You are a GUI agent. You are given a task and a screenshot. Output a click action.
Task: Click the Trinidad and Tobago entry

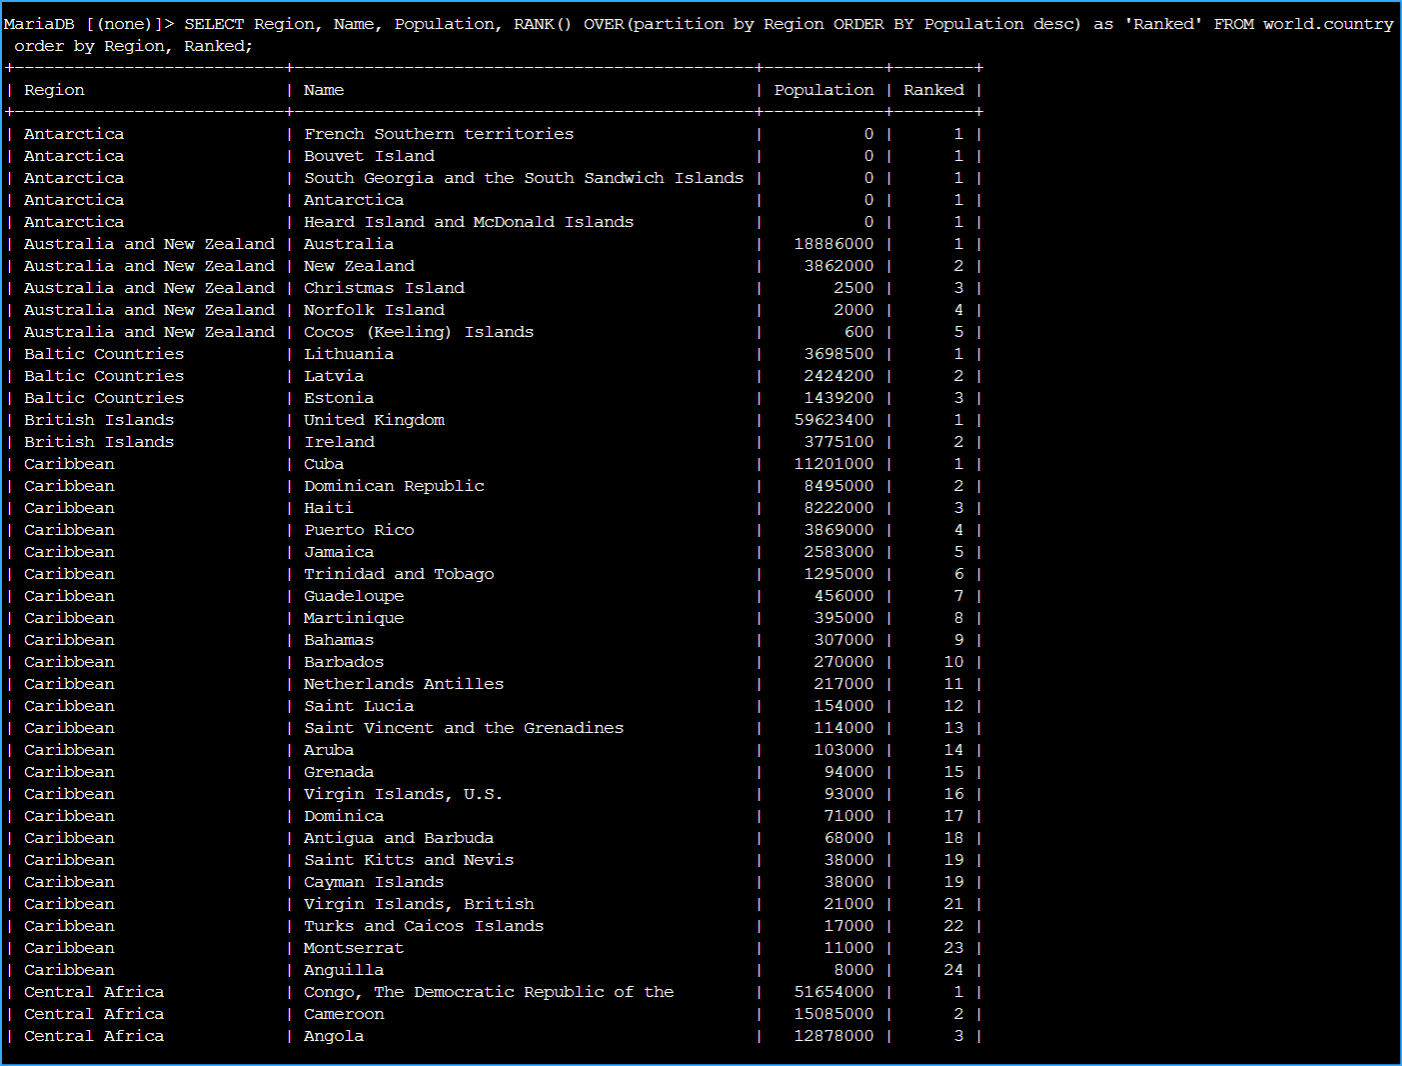[x=398, y=574]
